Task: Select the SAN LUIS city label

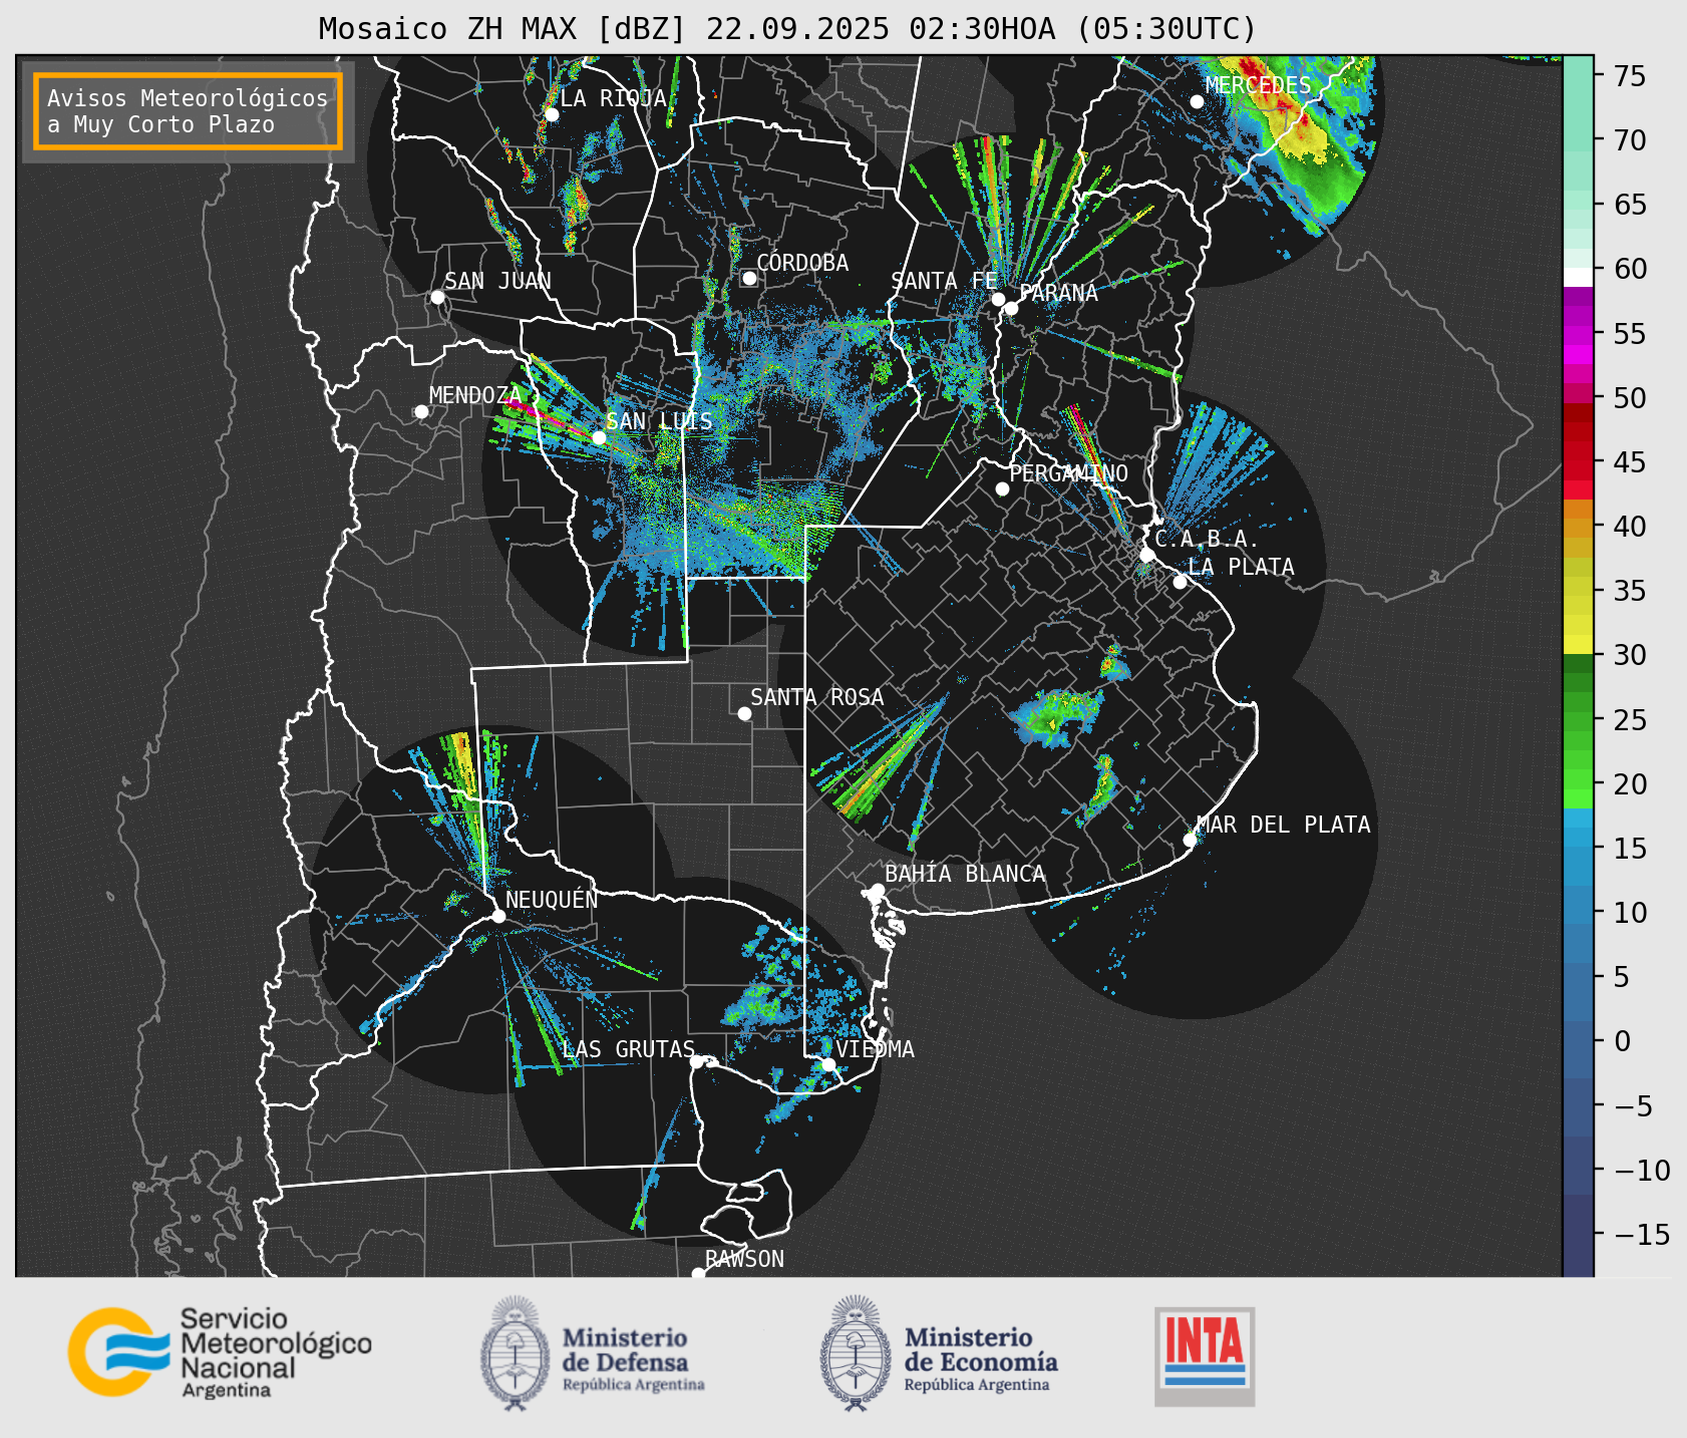Action: (x=660, y=421)
